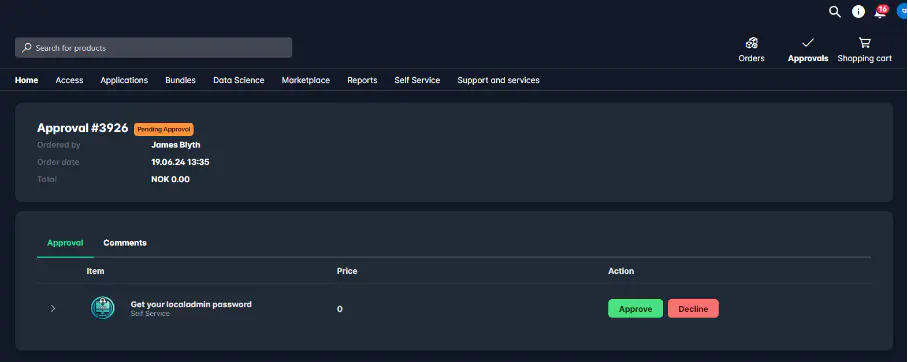Open the Get your localadmin password link

191,304
